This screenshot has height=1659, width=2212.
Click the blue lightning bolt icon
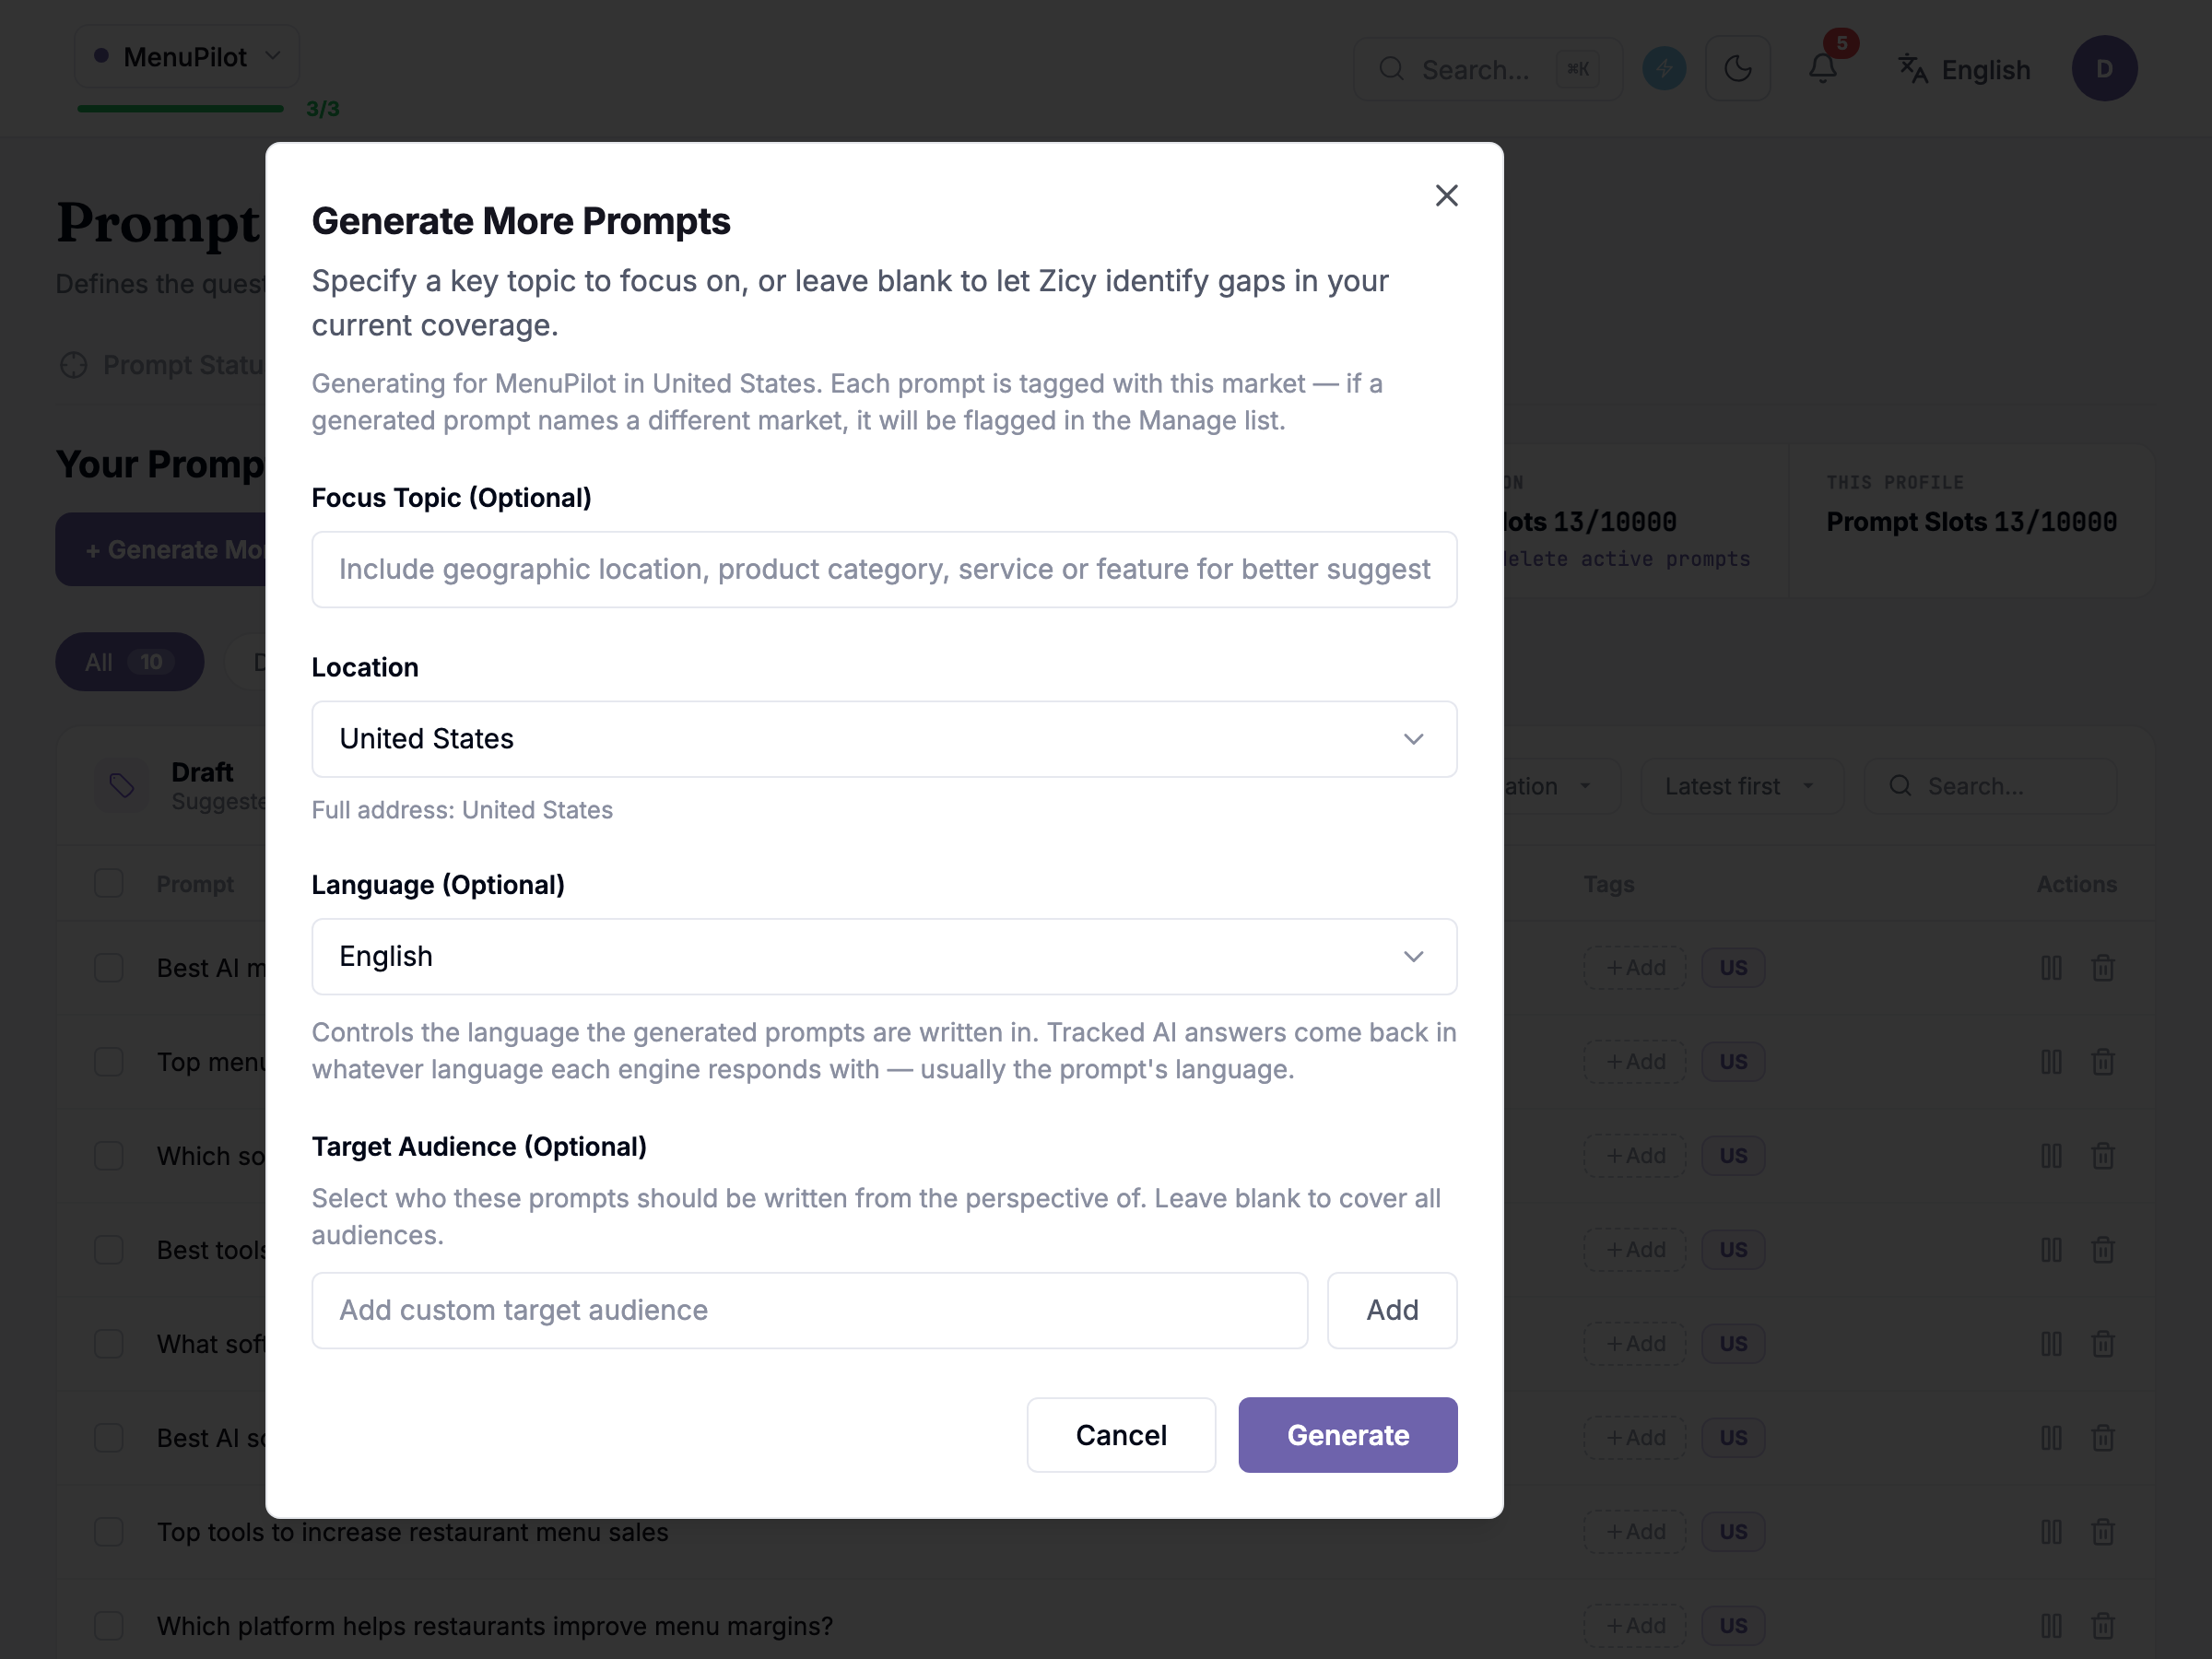(1664, 69)
